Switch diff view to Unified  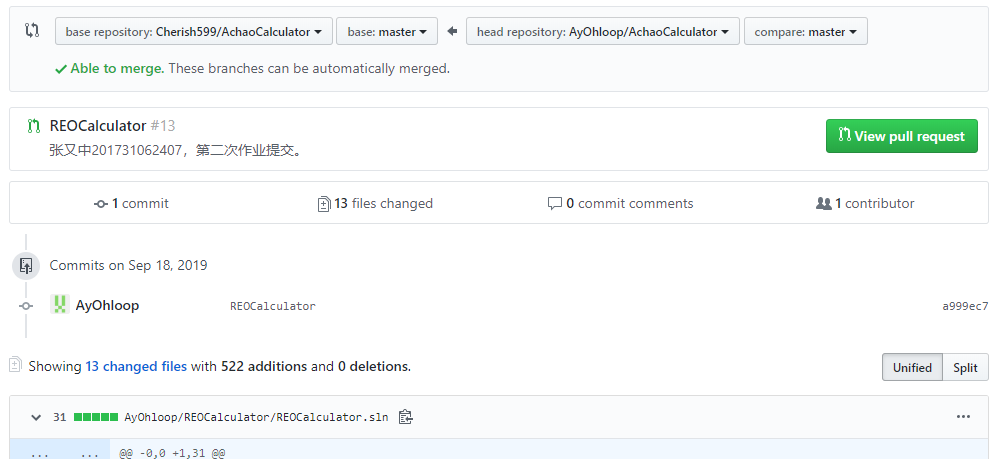(x=912, y=367)
